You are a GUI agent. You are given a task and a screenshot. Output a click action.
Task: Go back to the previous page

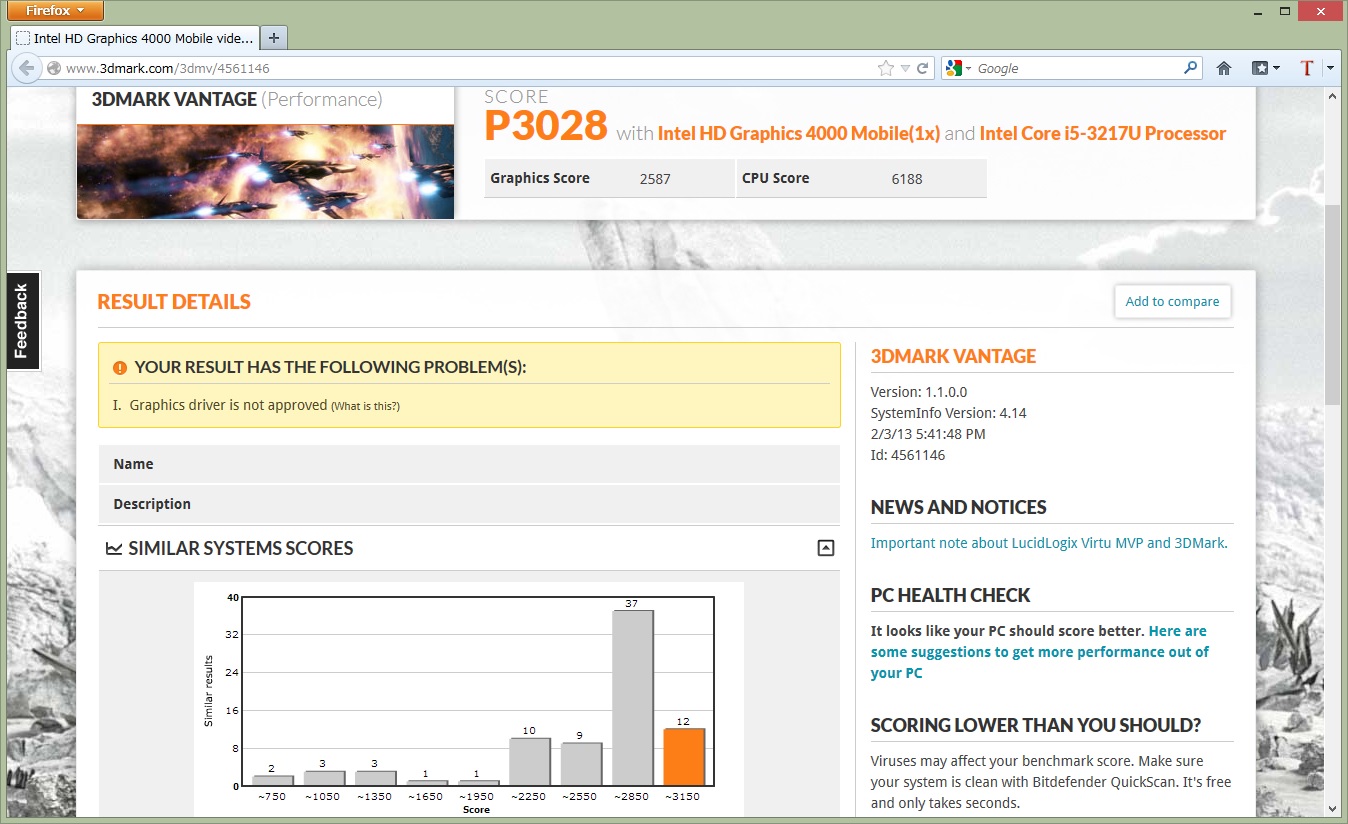pos(26,68)
